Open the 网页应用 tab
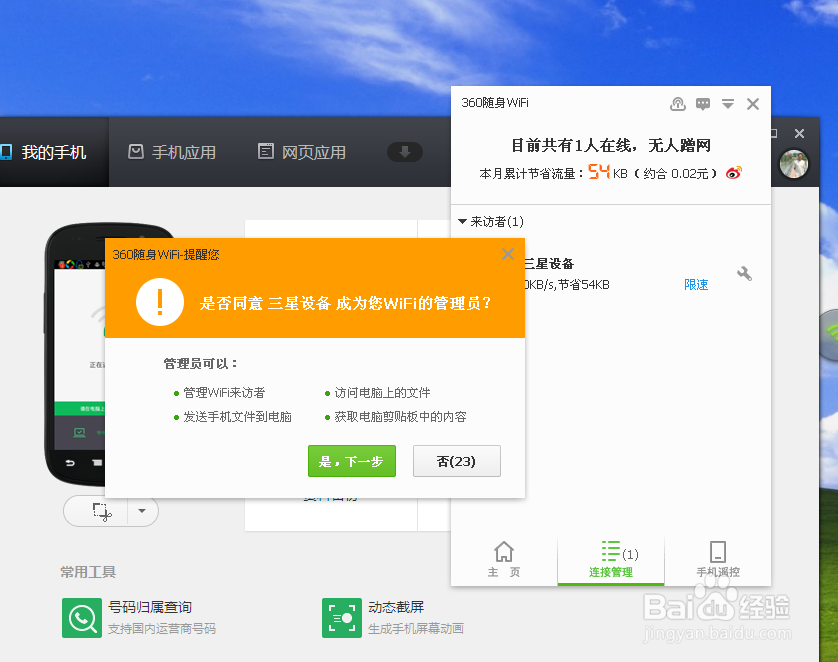This screenshot has width=838, height=662. point(302,152)
